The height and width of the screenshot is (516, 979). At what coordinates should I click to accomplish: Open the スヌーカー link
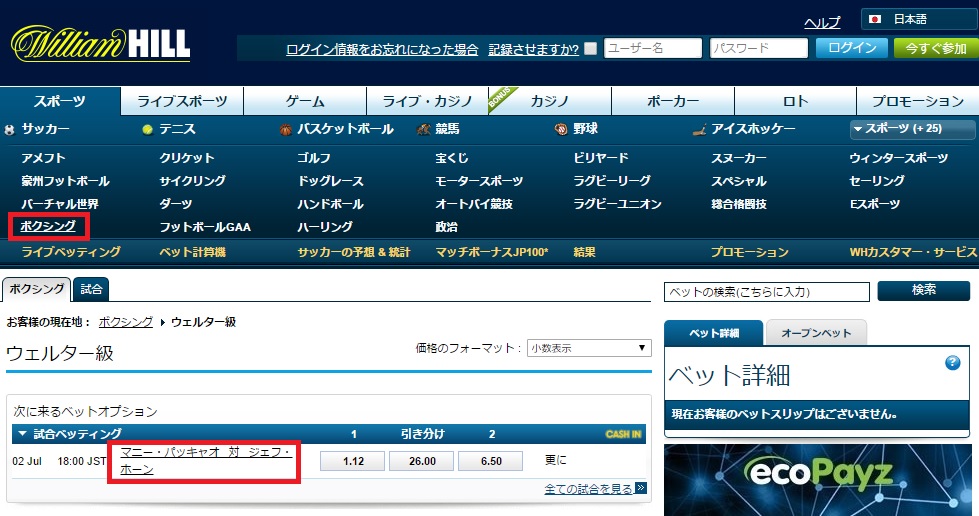739,158
